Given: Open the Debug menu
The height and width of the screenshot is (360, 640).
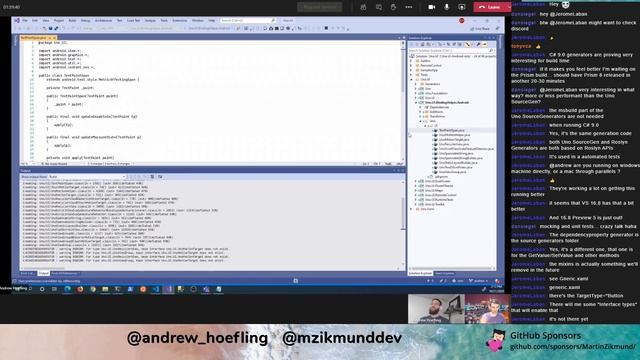Looking at the screenshot, I should [x=85, y=20].
